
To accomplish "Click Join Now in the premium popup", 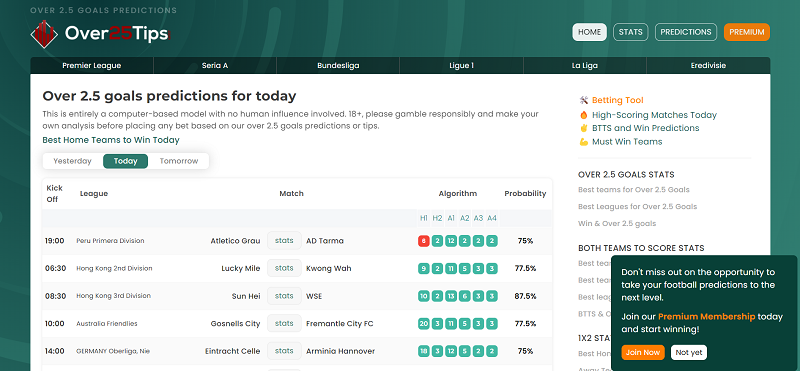I will tap(643, 352).
